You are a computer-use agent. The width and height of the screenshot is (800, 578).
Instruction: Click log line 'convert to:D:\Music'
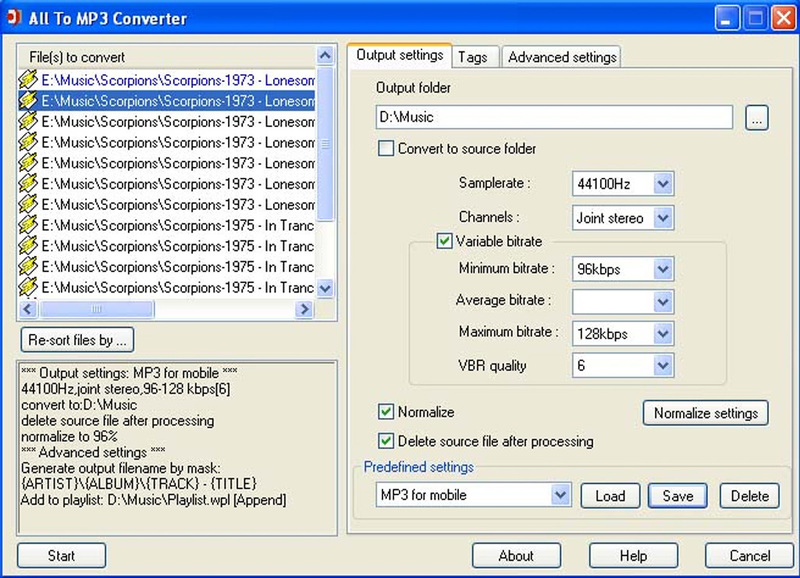[79, 405]
